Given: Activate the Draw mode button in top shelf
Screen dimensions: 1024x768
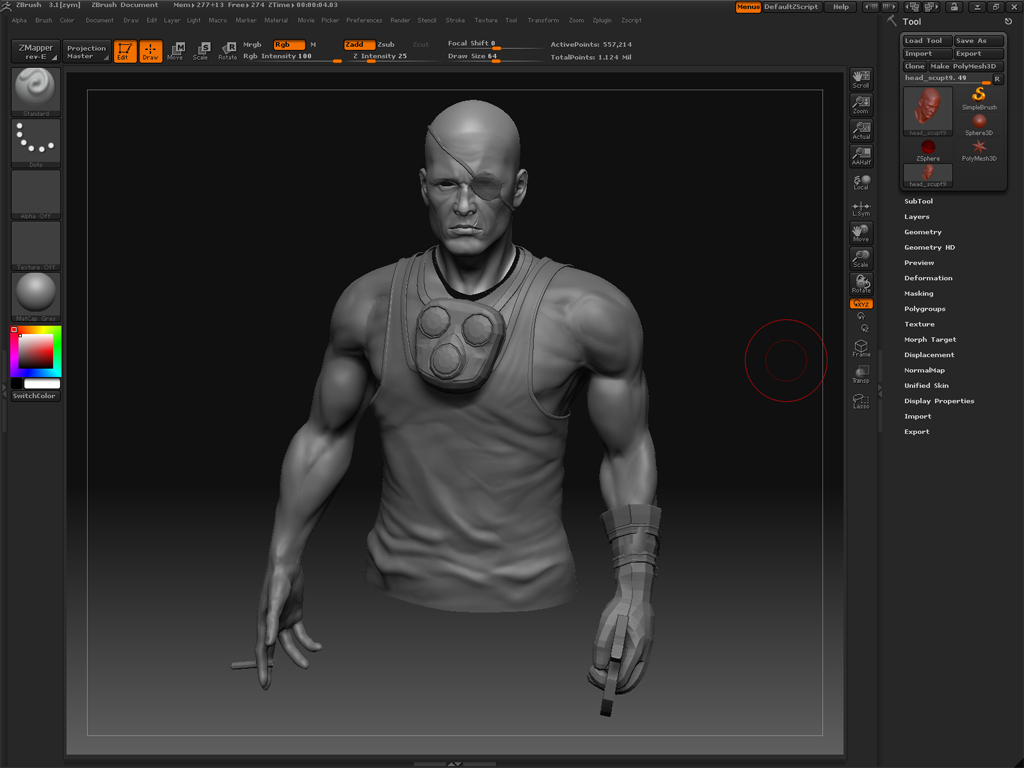Looking at the screenshot, I should pyautogui.click(x=150, y=51).
